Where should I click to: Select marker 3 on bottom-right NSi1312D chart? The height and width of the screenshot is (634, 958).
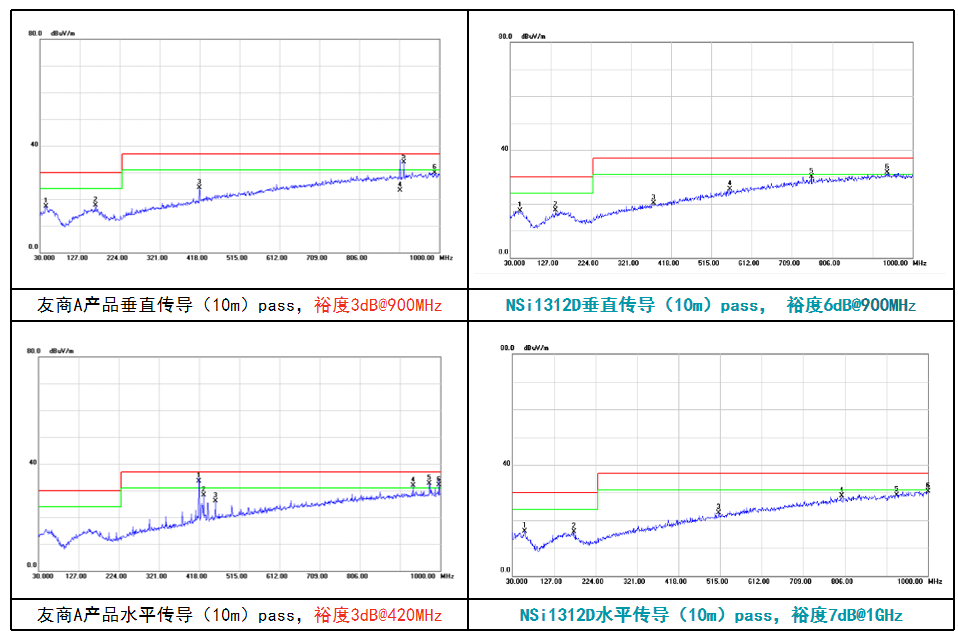coord(718,512)
